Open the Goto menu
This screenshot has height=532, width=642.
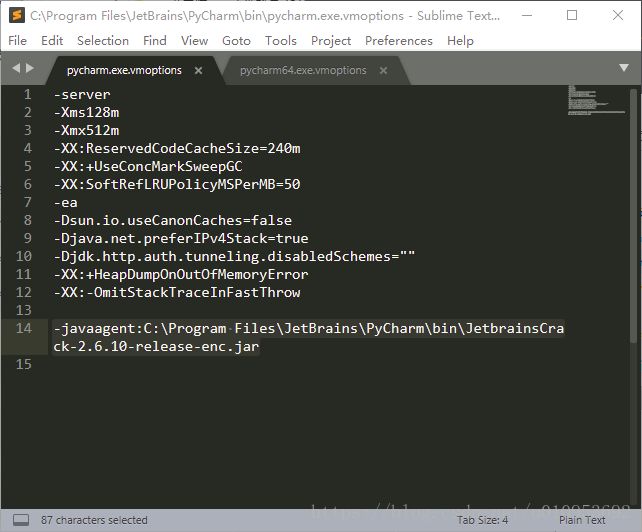pyautogui.click(x=236, y=41)
